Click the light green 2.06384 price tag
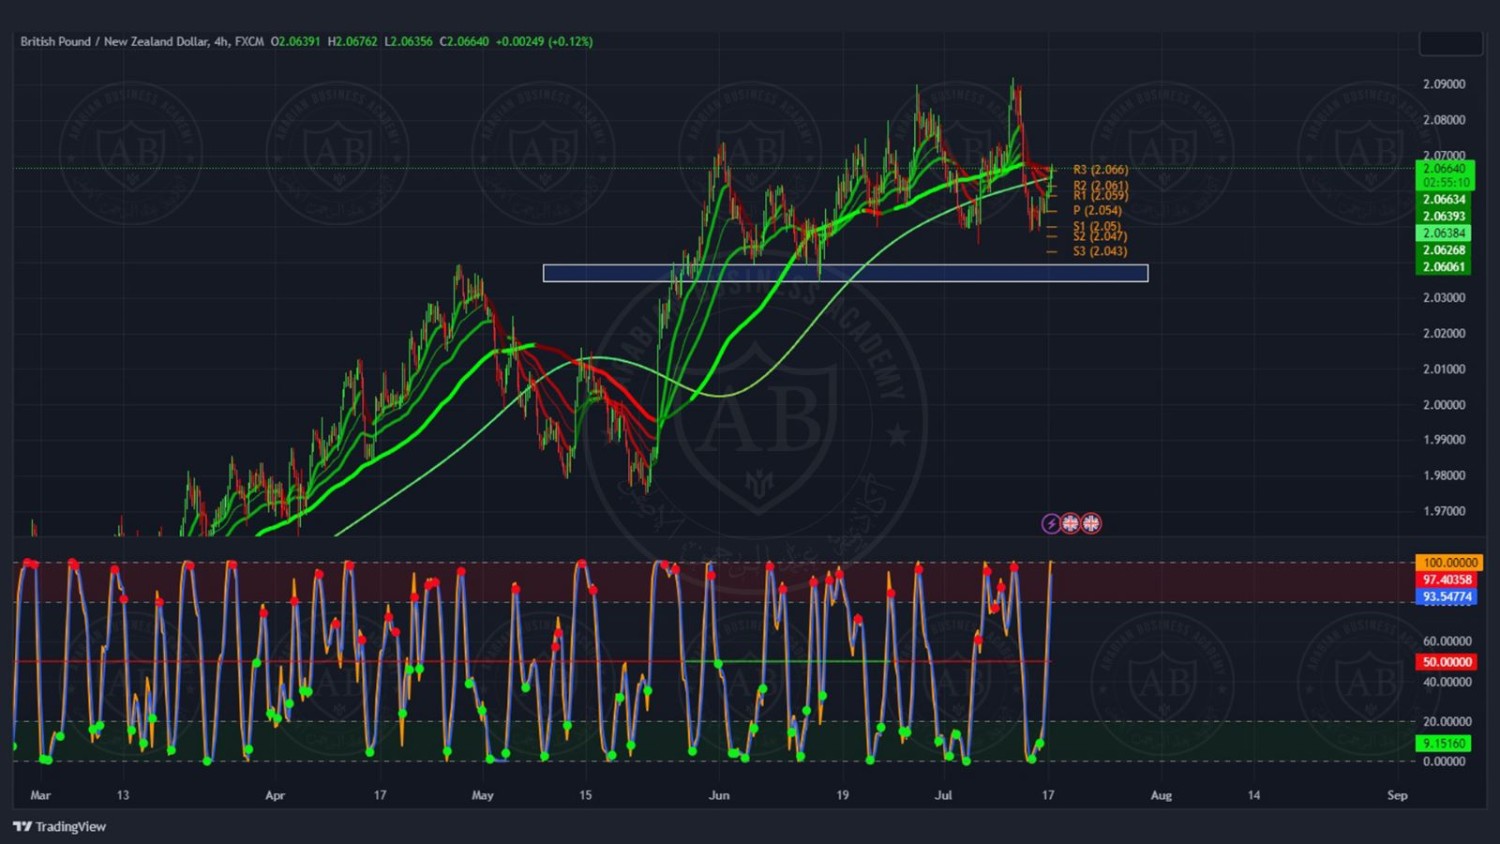 (x=1445, y=233)
